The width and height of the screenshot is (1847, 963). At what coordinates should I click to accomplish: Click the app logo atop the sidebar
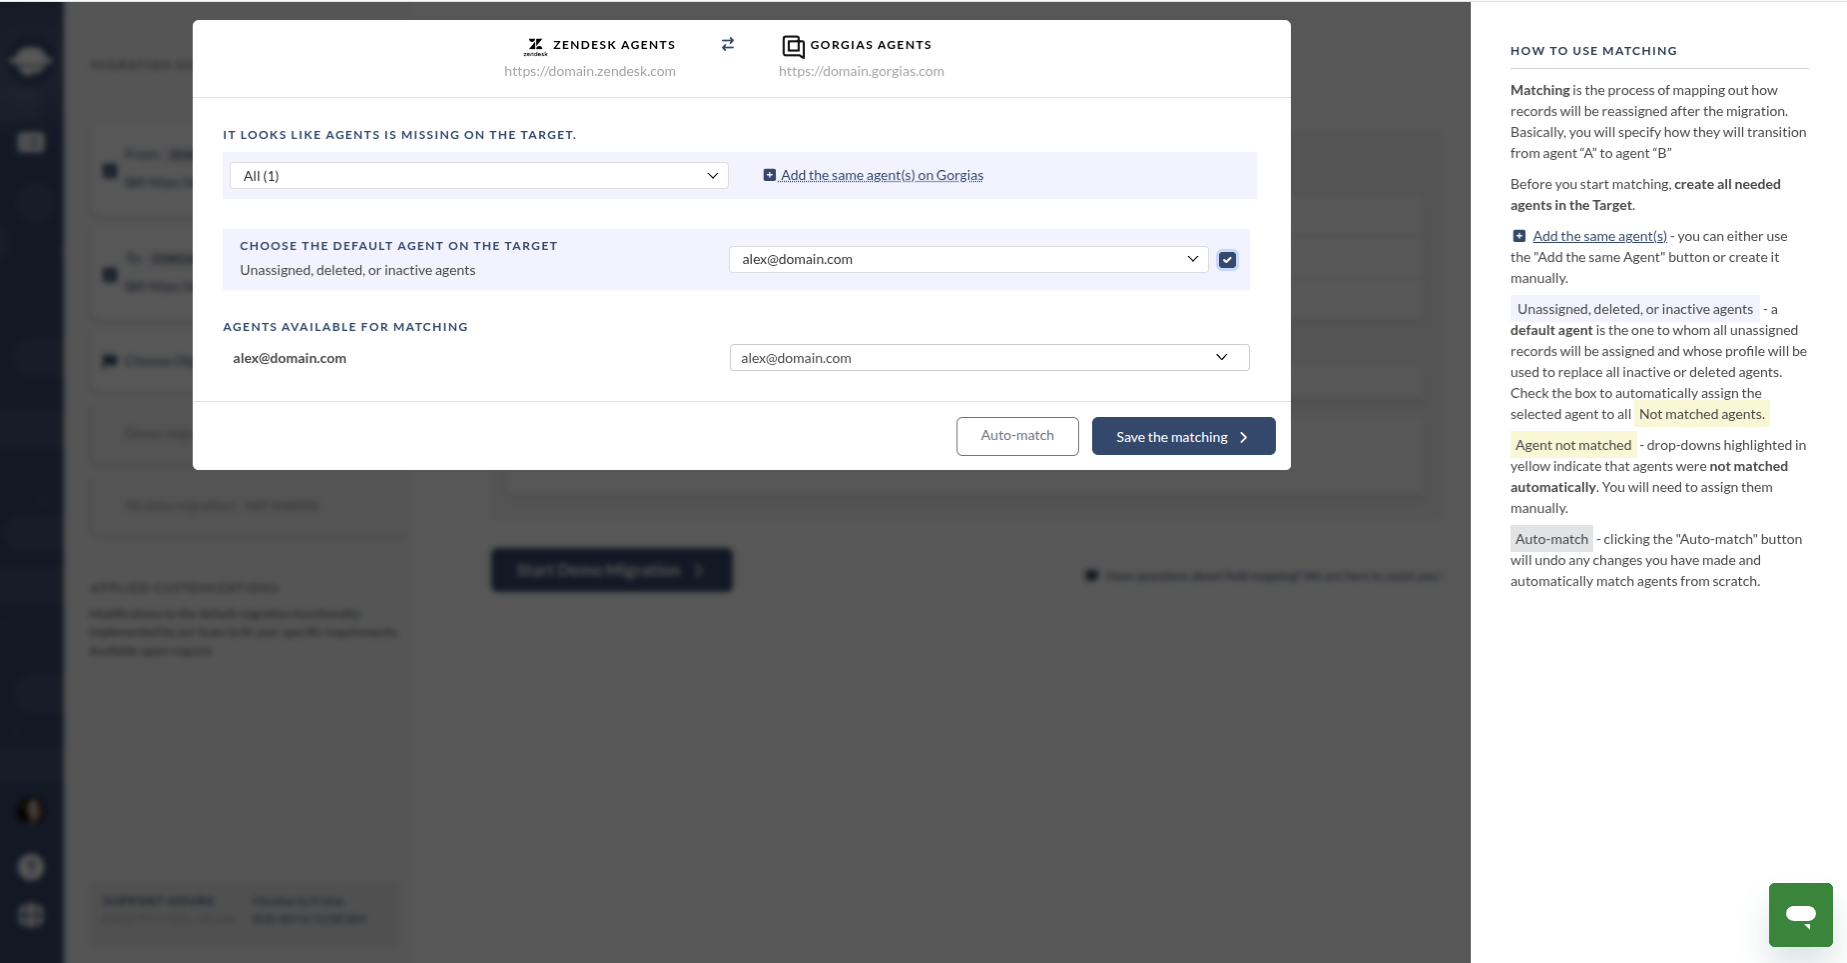pos(30,61)
